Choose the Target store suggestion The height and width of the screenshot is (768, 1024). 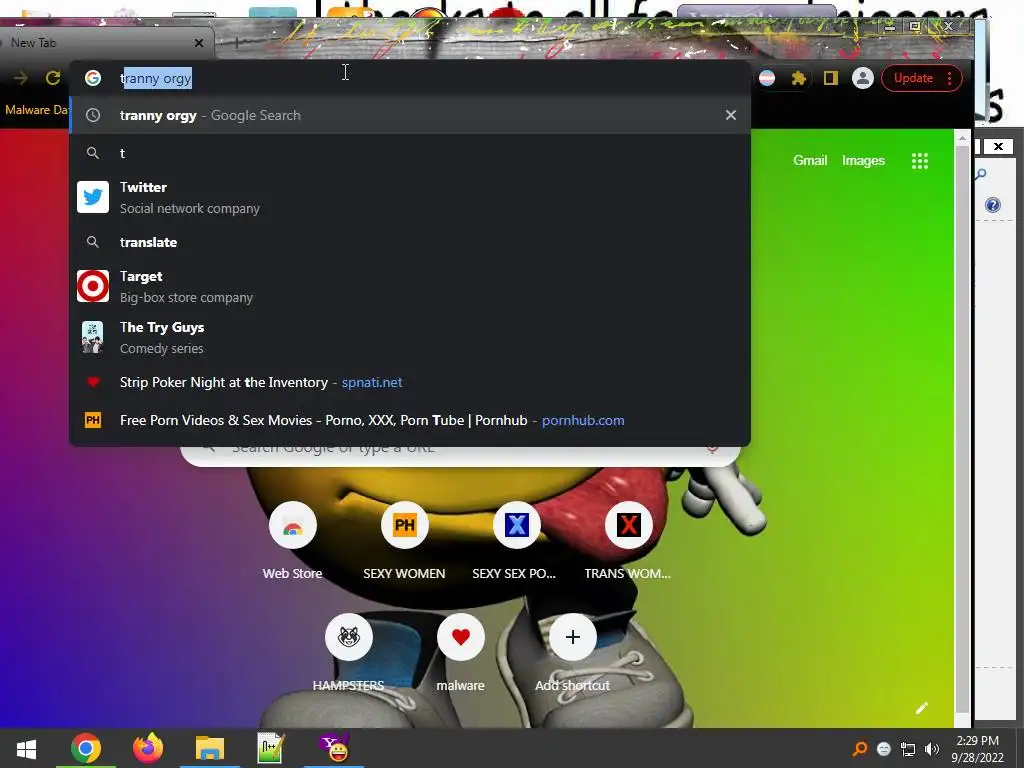[x=409, y=286]
